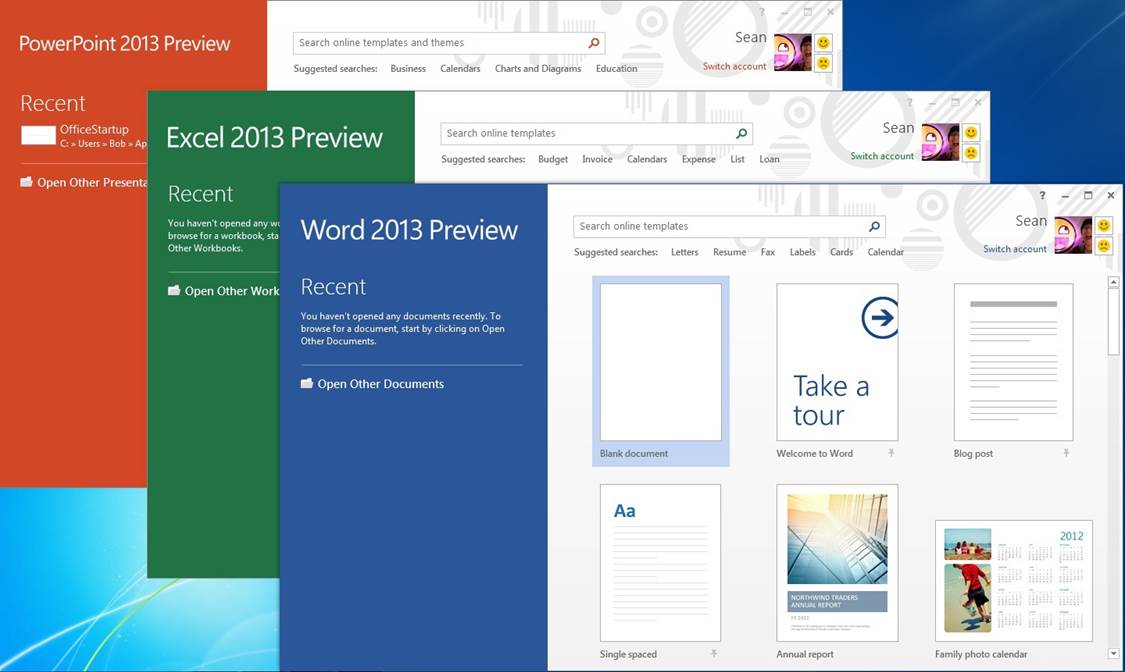Click the search magnifier in Word's template search
The height and width of the screenshot is (672, 1125).
pos(874,227)
